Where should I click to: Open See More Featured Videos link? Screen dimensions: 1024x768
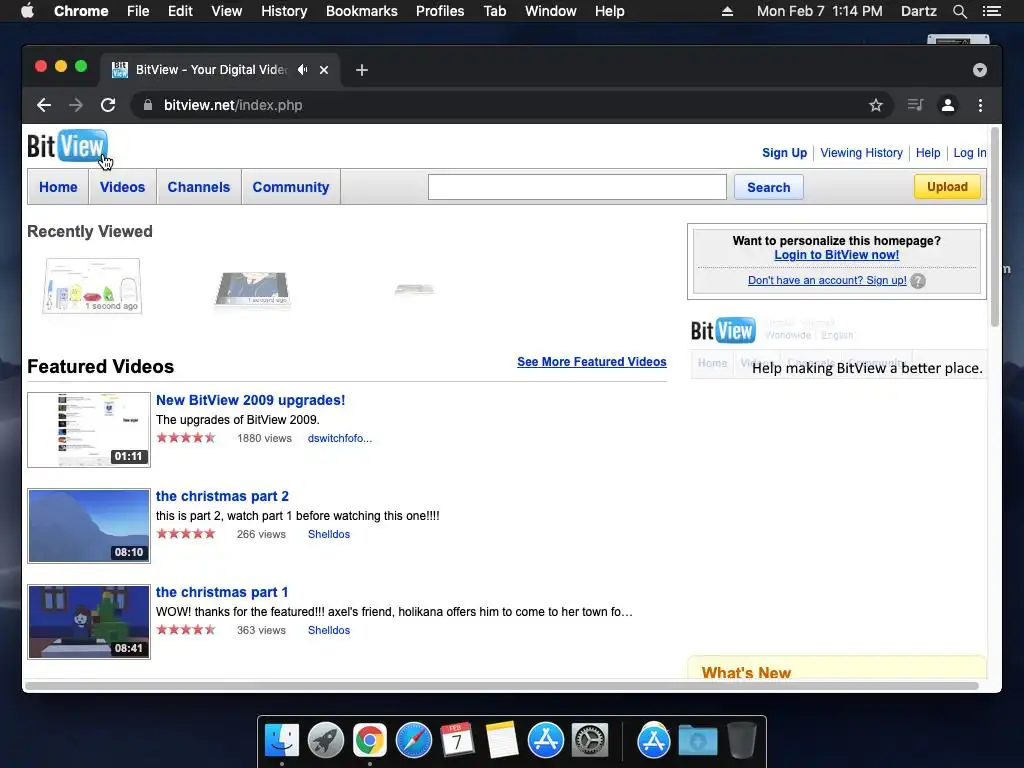(x=592, y=362)
